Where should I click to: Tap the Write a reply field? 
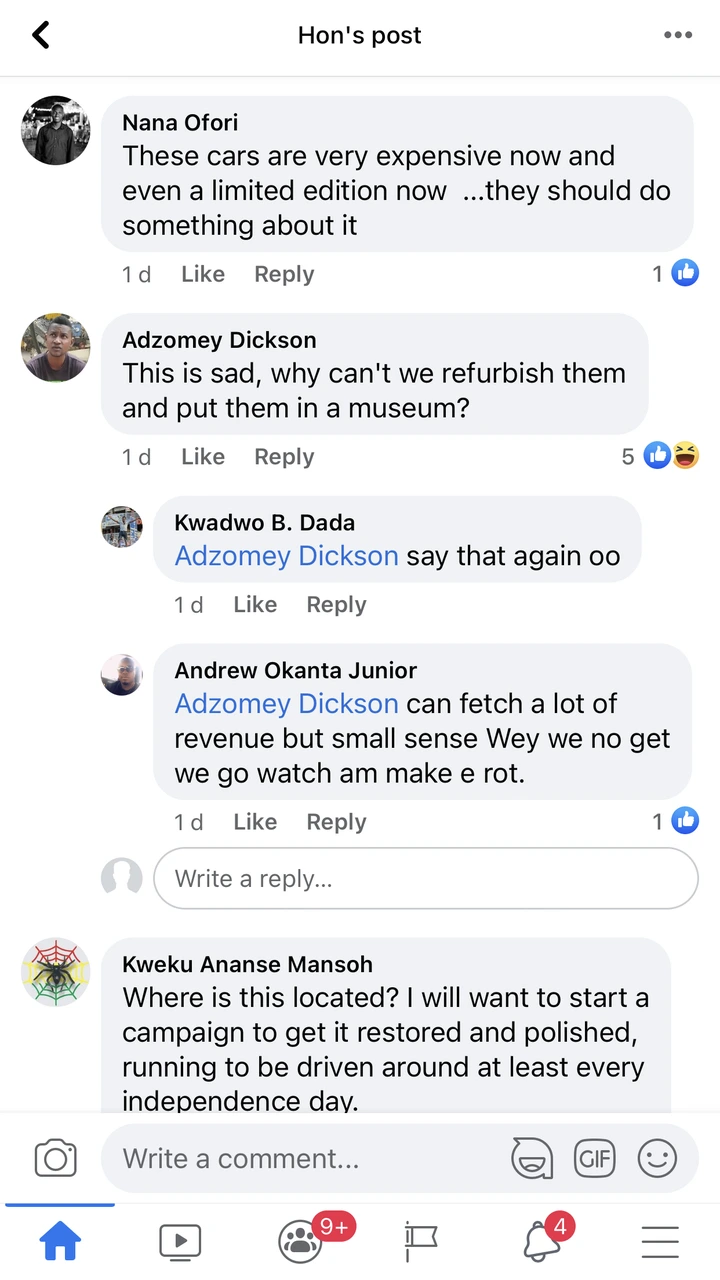(425, 879)
